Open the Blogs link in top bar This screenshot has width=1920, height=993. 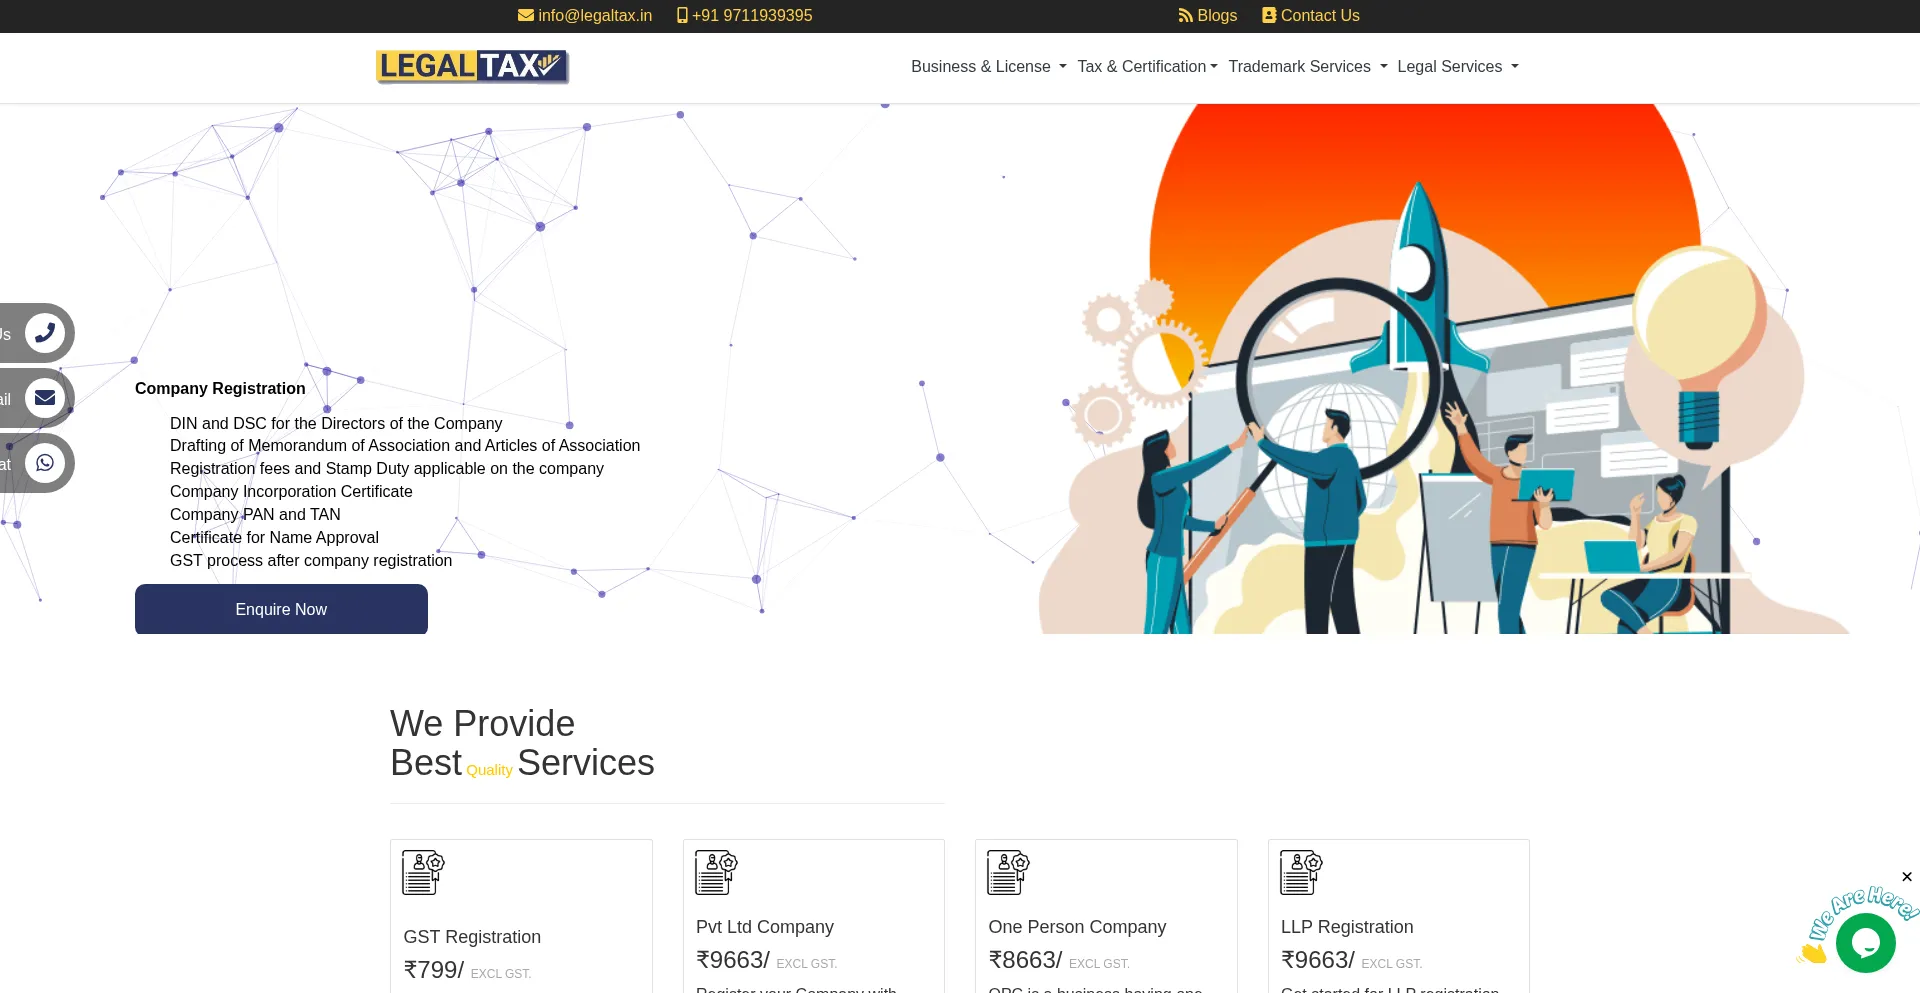click(x=1208, y=16)
